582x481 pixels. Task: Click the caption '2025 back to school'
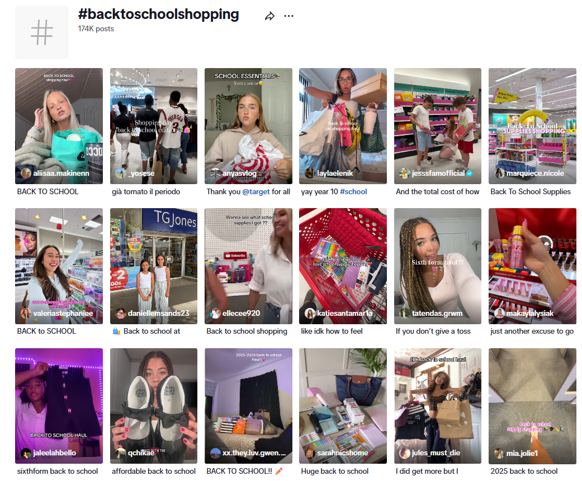coord(524,471)
